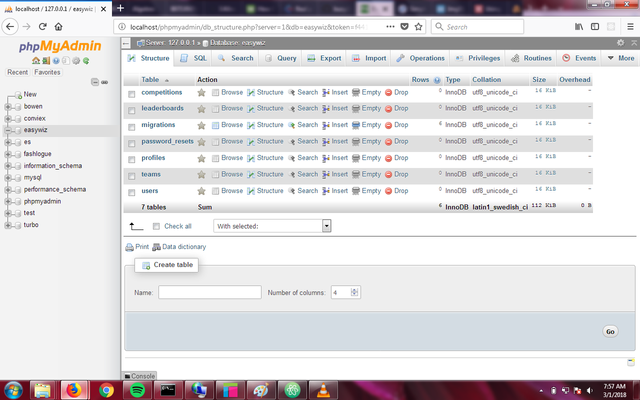Click the page settings gear icon at top right
The width and height of the screenshot is (640, 400).
620,42
